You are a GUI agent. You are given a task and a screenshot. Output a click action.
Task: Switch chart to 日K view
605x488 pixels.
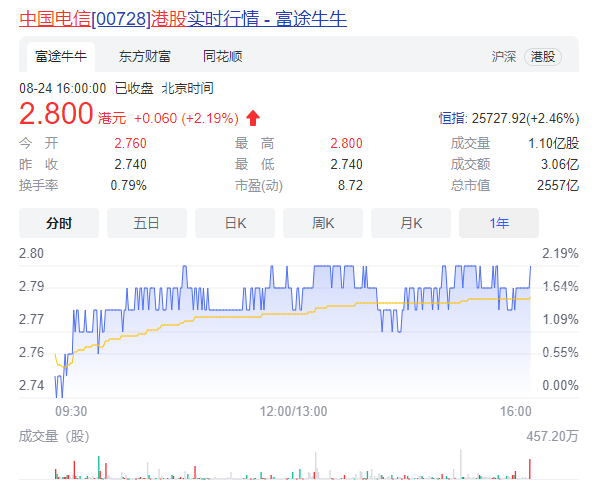pyautogui.click(x=235, y=223)
